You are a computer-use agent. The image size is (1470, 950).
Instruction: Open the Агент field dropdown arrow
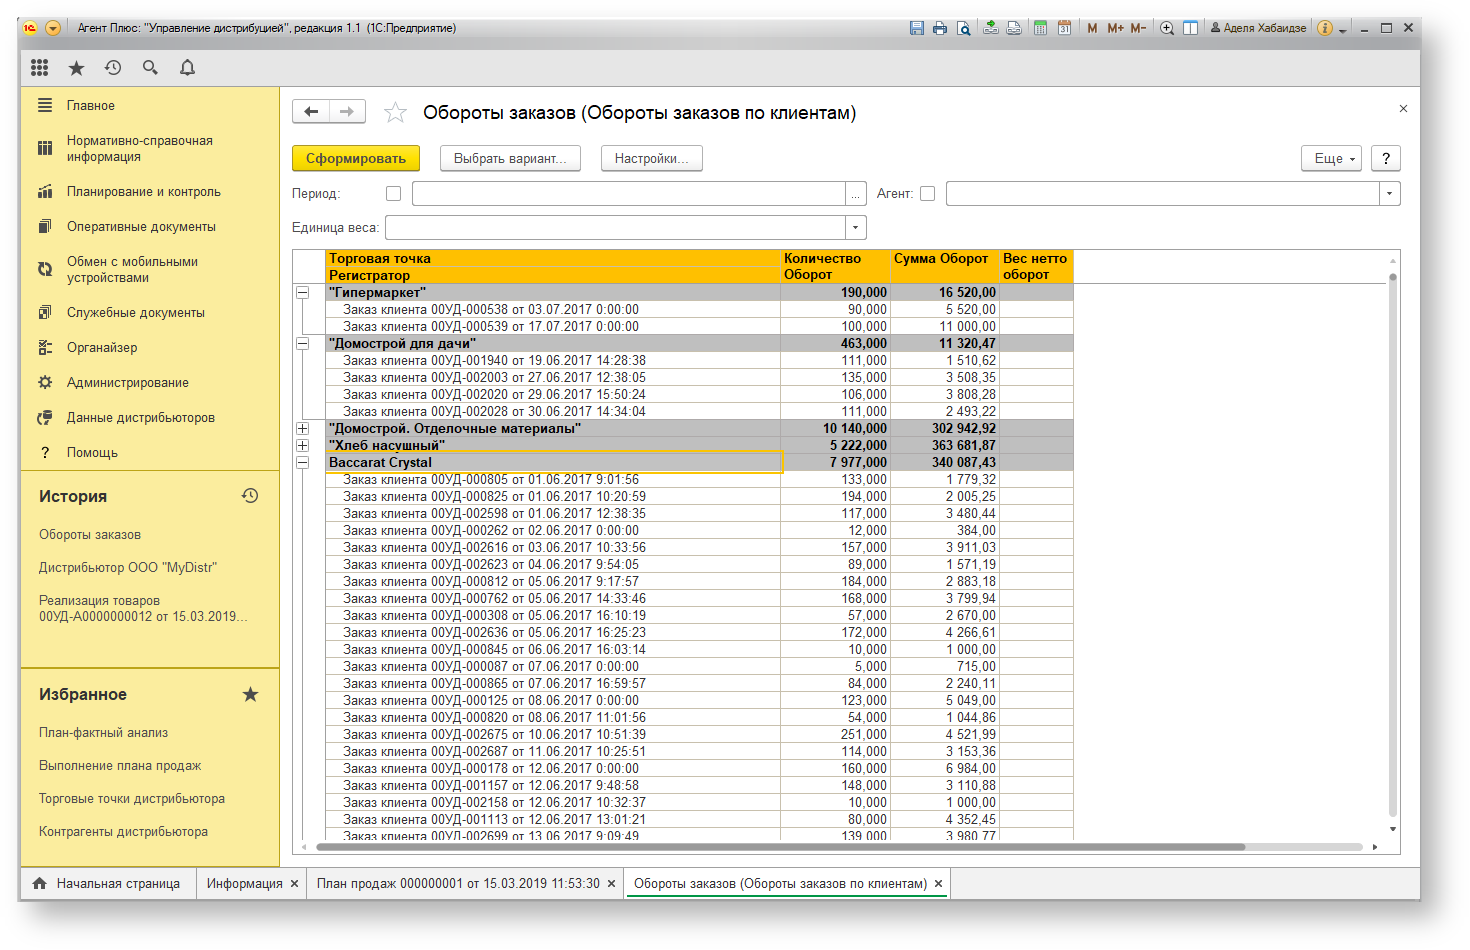[1389, 194]
